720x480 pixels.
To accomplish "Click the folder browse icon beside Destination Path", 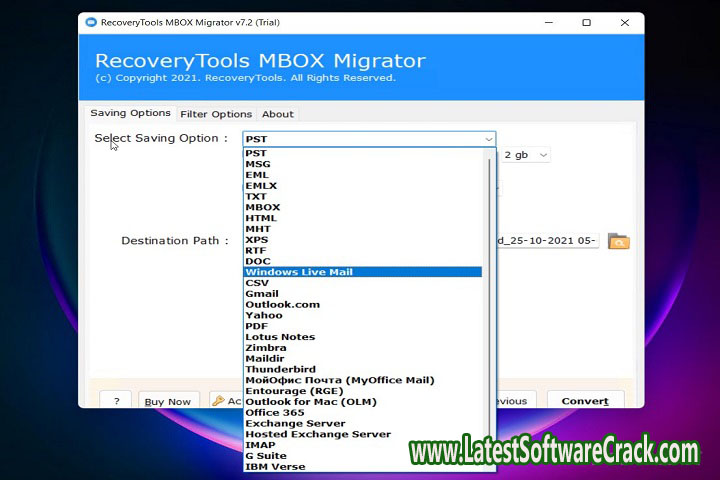I will click(619, 241).
